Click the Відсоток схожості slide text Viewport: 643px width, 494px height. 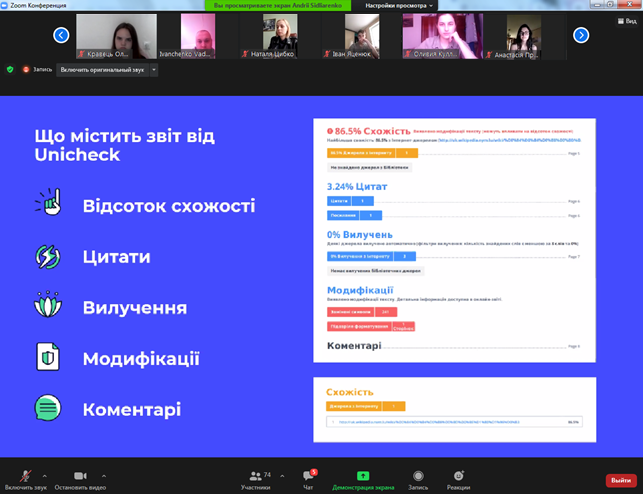click(x=169, y=205)
